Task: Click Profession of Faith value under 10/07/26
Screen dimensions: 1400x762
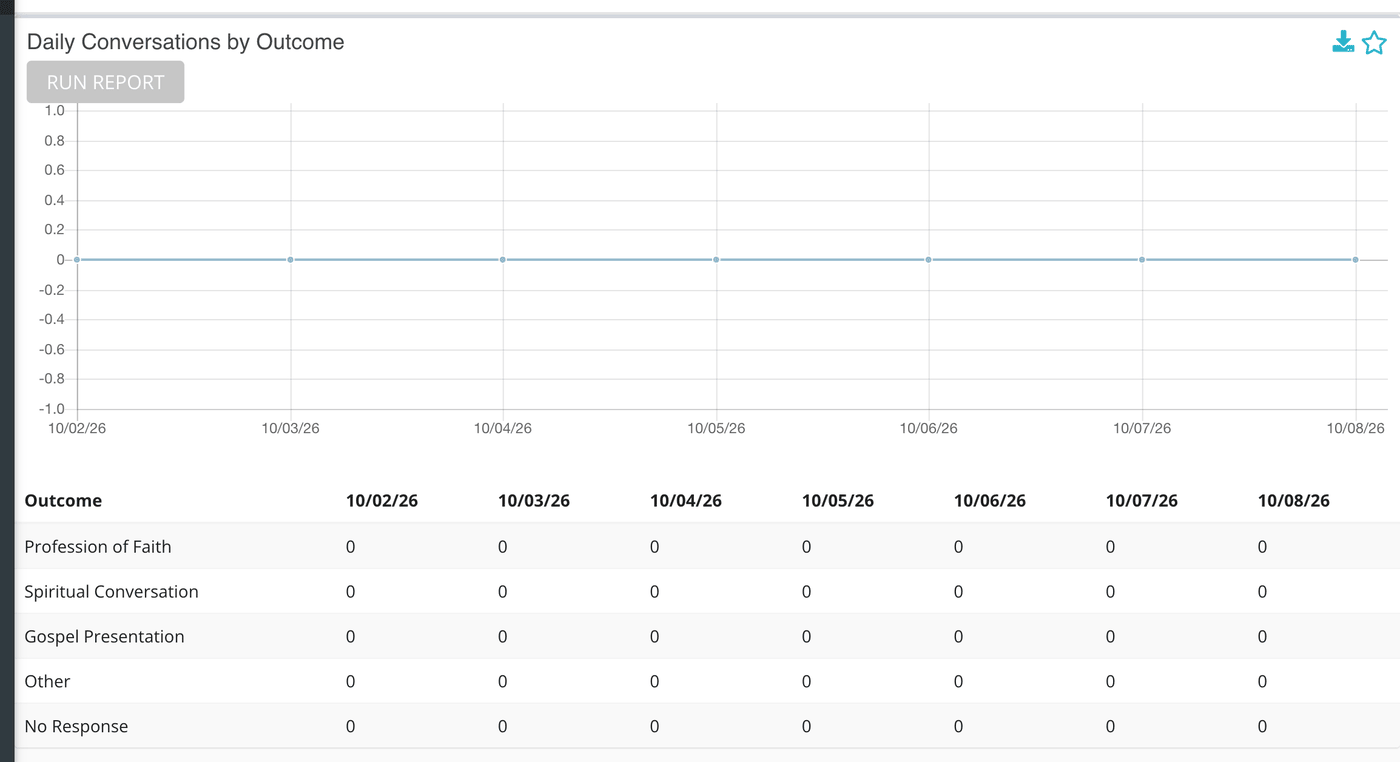Action: [1110, 547]
